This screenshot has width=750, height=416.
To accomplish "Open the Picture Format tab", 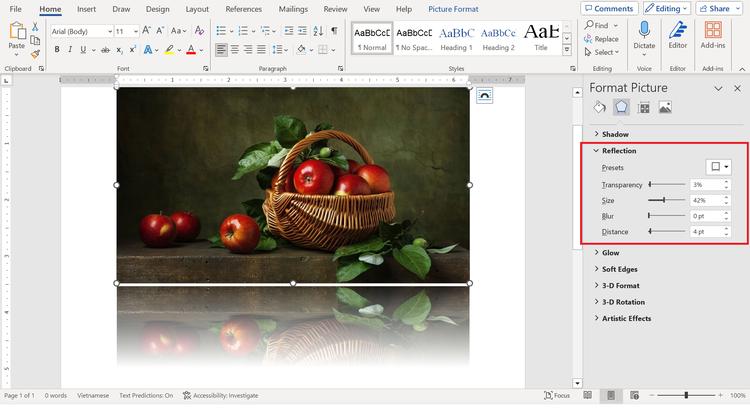I will [453, 9].
